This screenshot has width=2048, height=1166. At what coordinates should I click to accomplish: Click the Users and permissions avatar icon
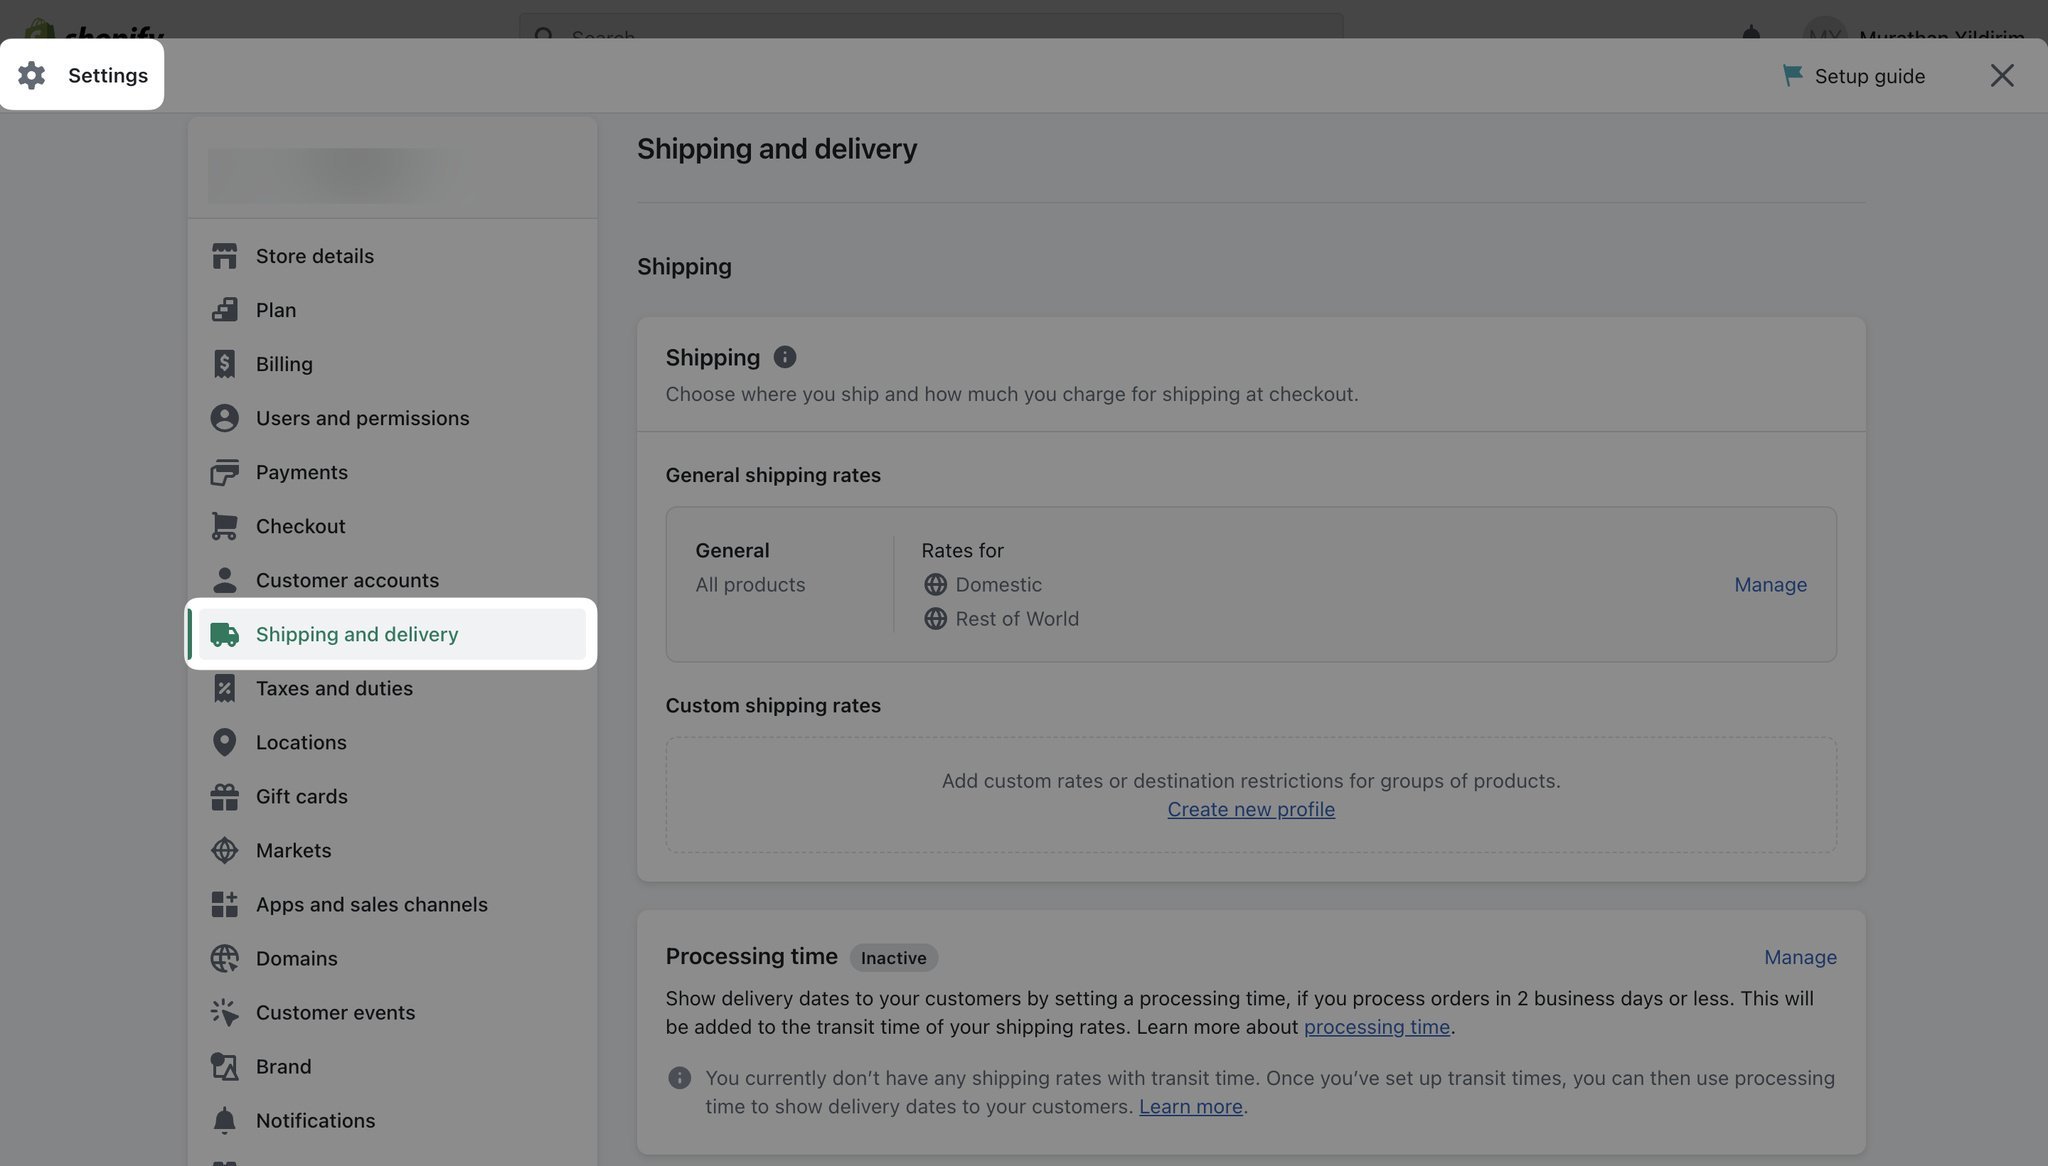tap(224, 418)
